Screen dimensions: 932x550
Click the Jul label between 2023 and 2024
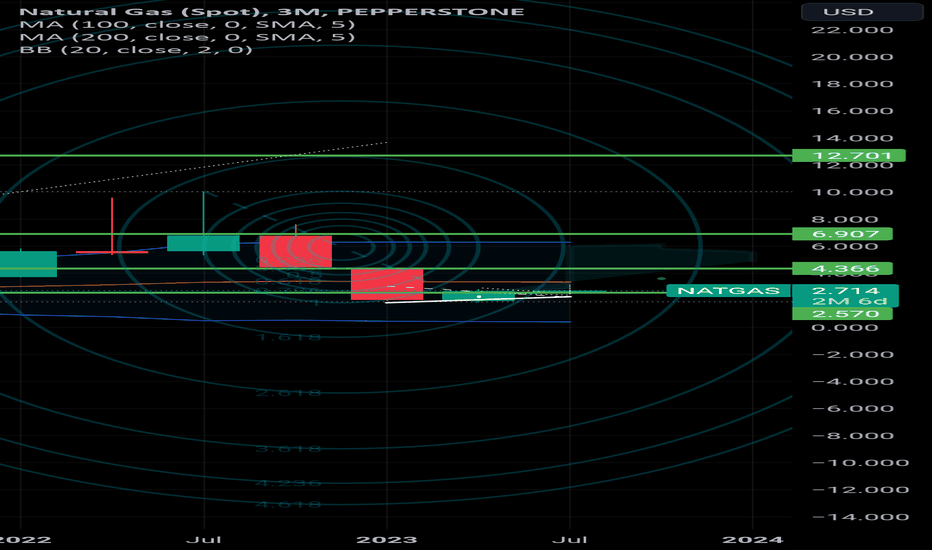point(569,539)
